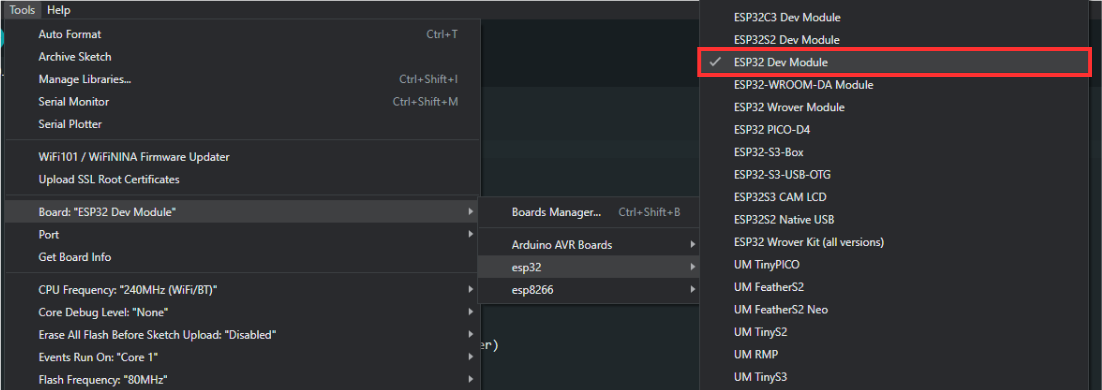This screenshot has height=390, width=1102.
Task: Open the Tools menu
Action: click(x=22, y=10)
